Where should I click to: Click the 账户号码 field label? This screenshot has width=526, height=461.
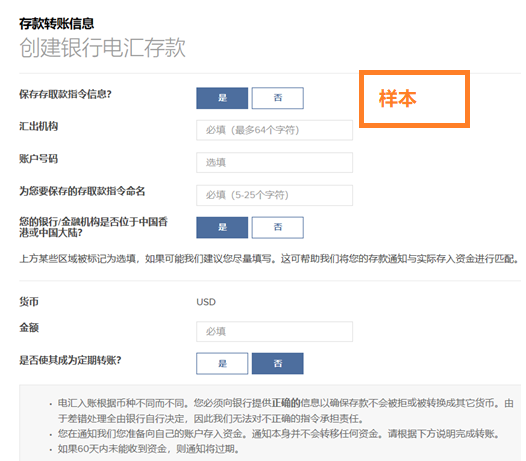click(x=39, y=159)
